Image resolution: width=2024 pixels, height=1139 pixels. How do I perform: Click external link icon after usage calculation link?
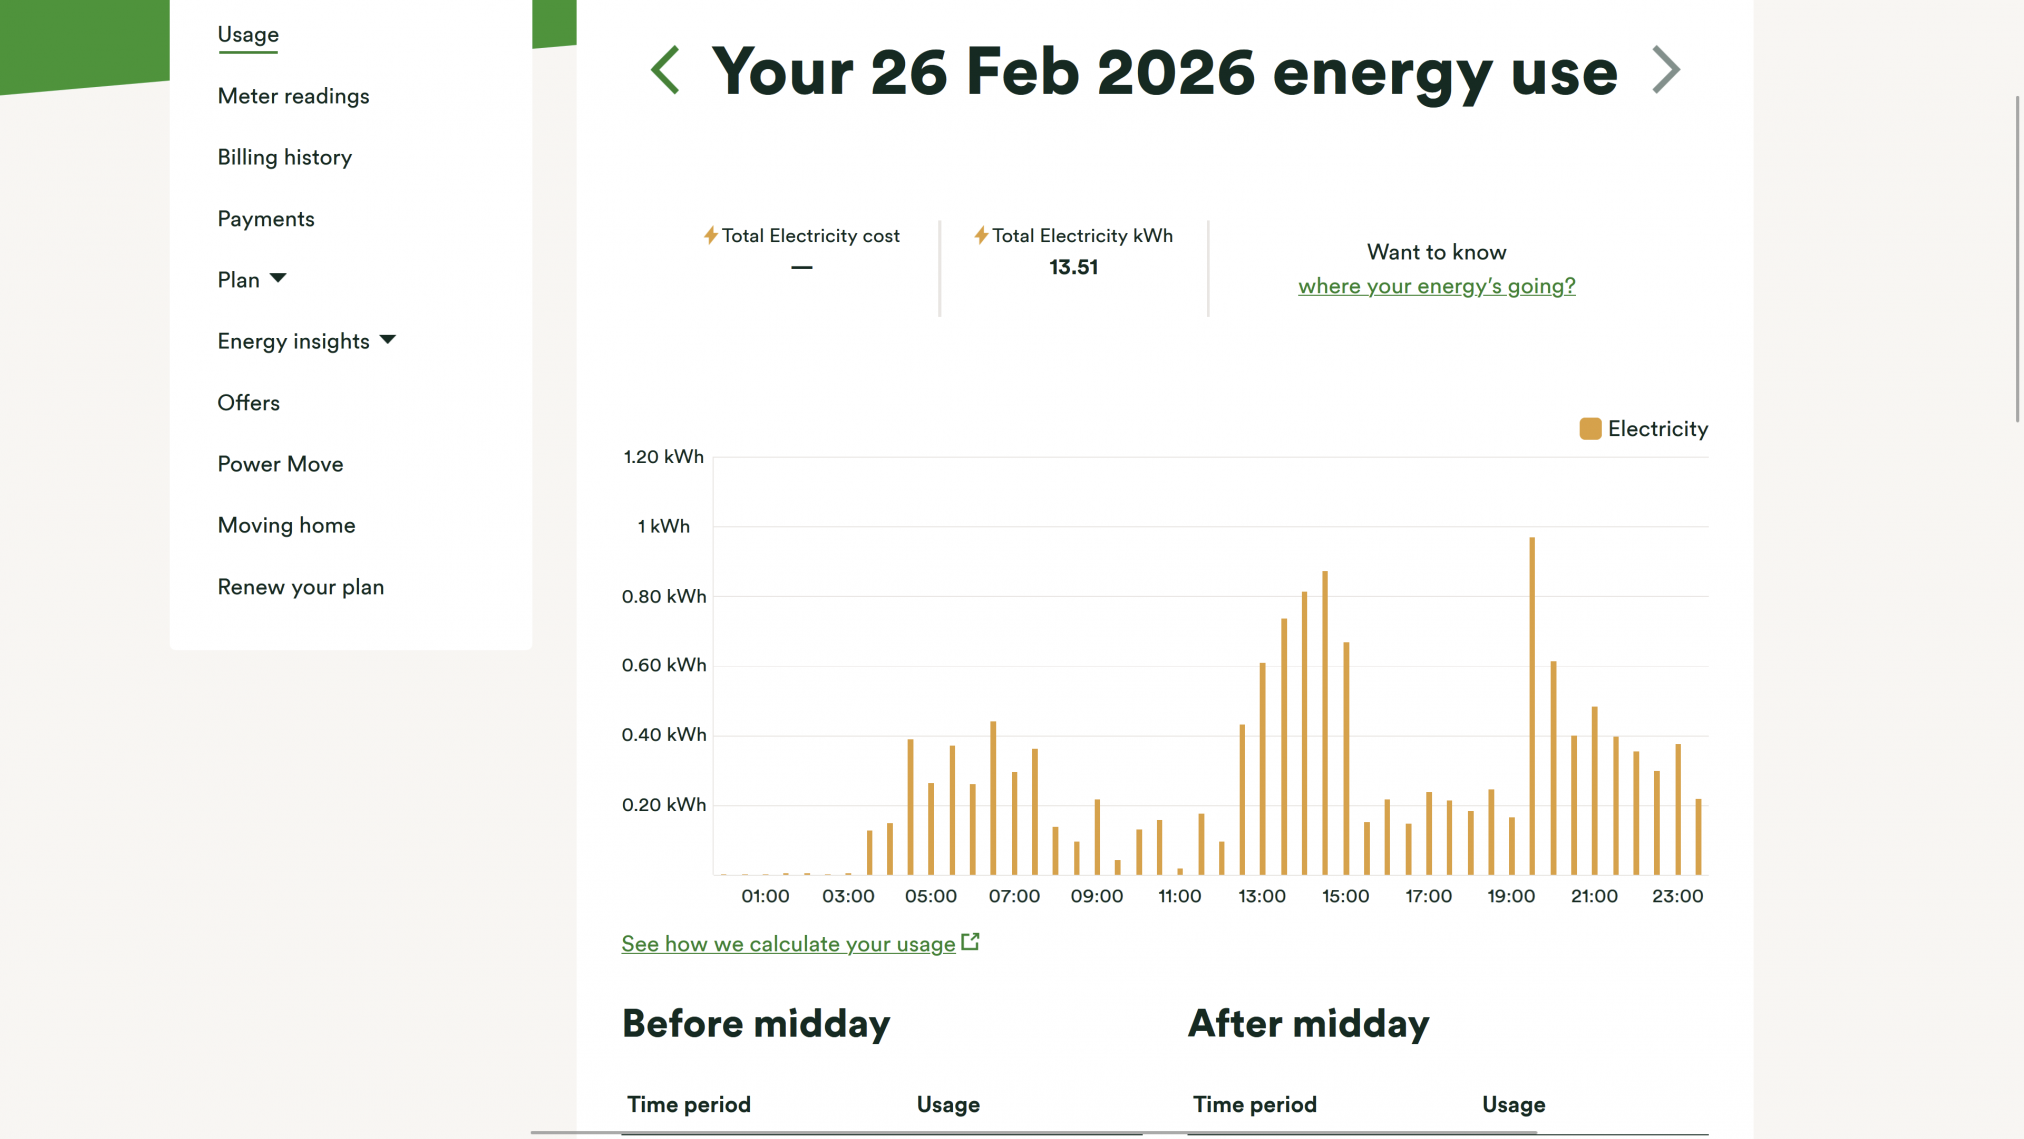[968, 940]
